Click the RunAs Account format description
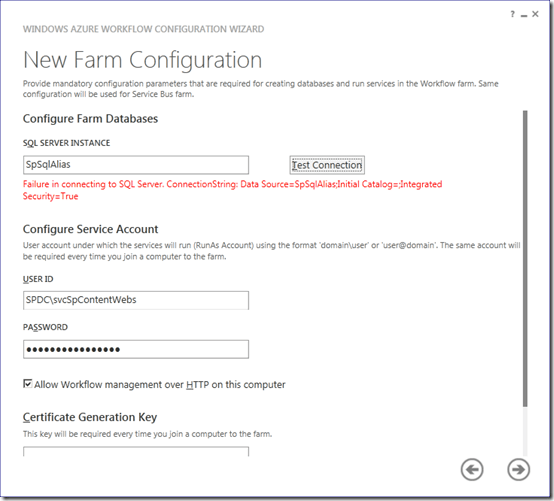This screenshot has width=554, height=501. (271, 251)
